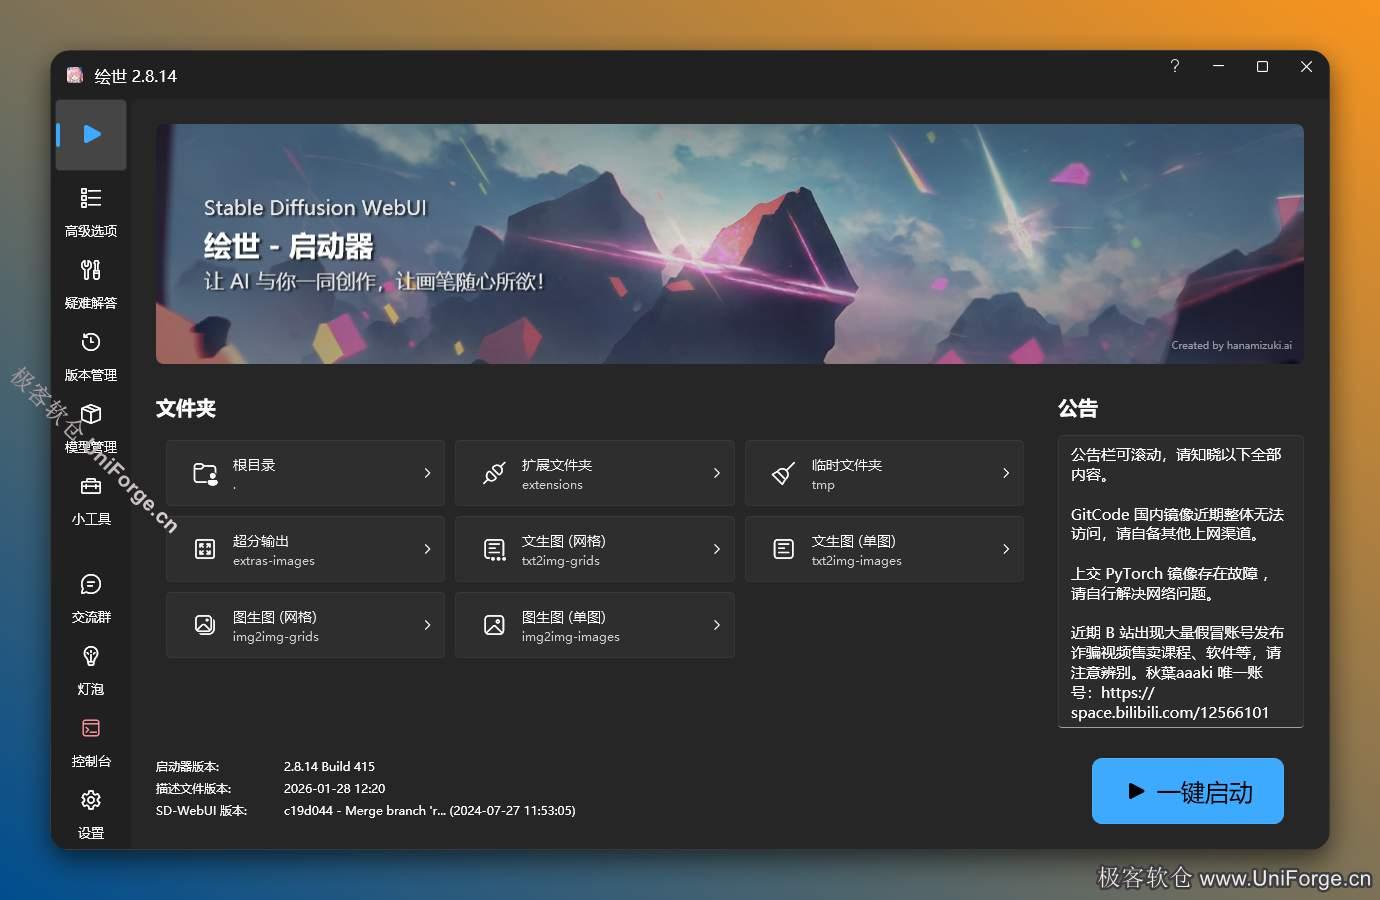
Task: Switch to 控制台 sidebar label
Action: pyautogui.click(x=91, y=761)
